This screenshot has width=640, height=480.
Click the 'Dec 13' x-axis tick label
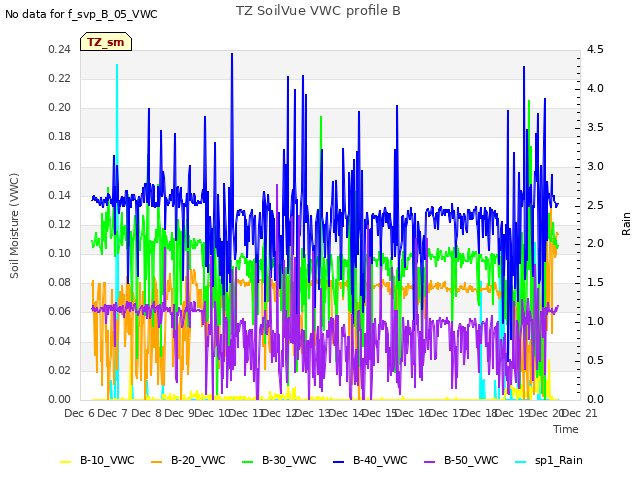click(312, 413)
